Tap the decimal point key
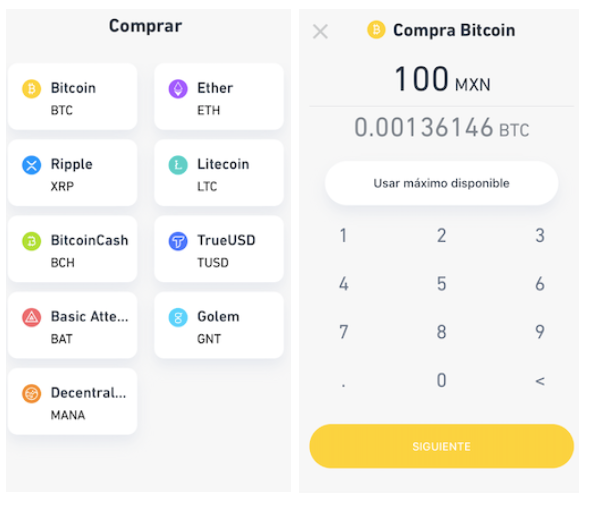This screenshot has height=506, width=597. [x=343, y=385]
